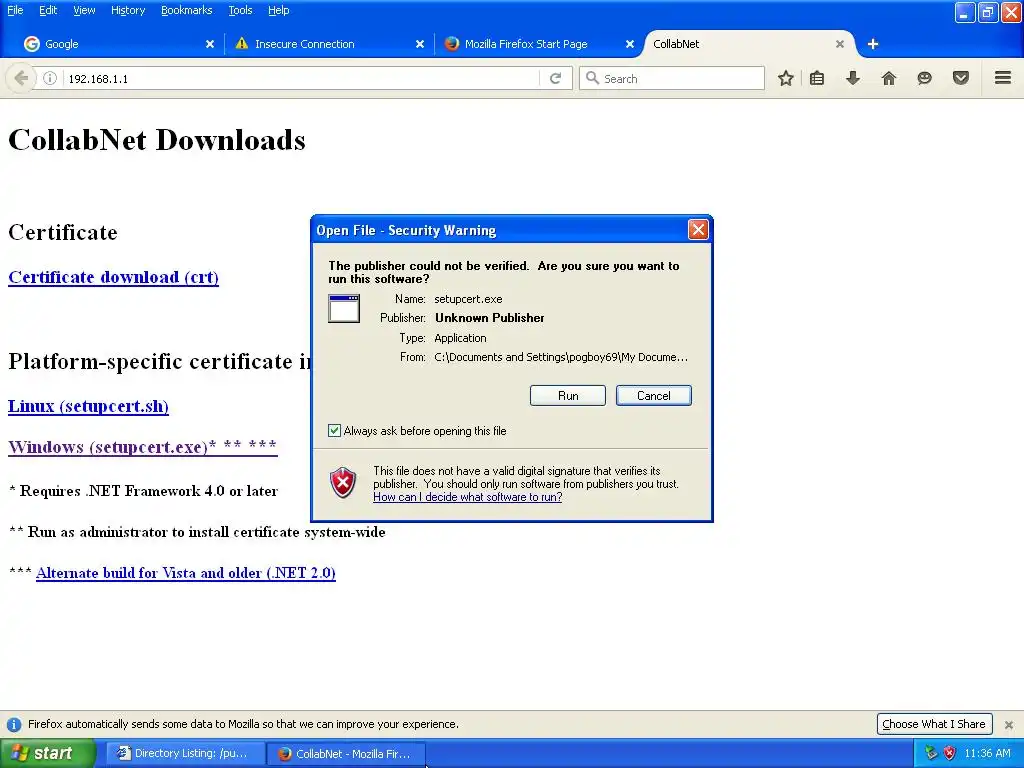The width and height of the screenshot is (1024, 768).
Task: Open the File menu
Action: pyautogui.click(x=15, y=10)
